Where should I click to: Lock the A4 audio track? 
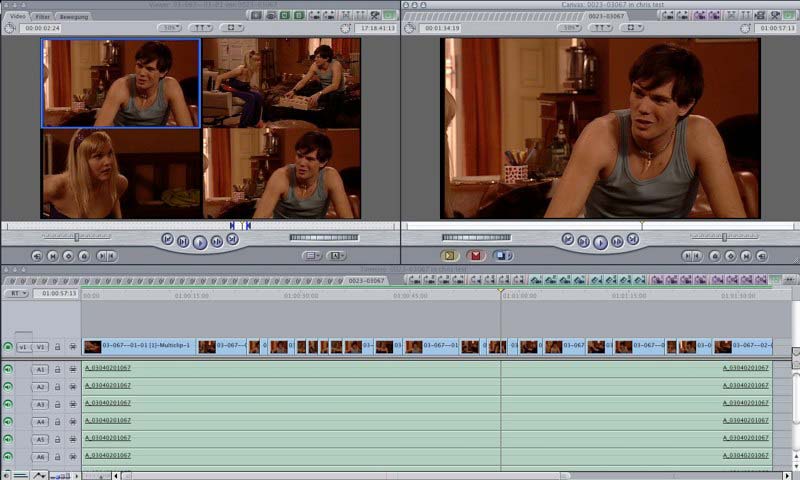click(x=58, y=422)
